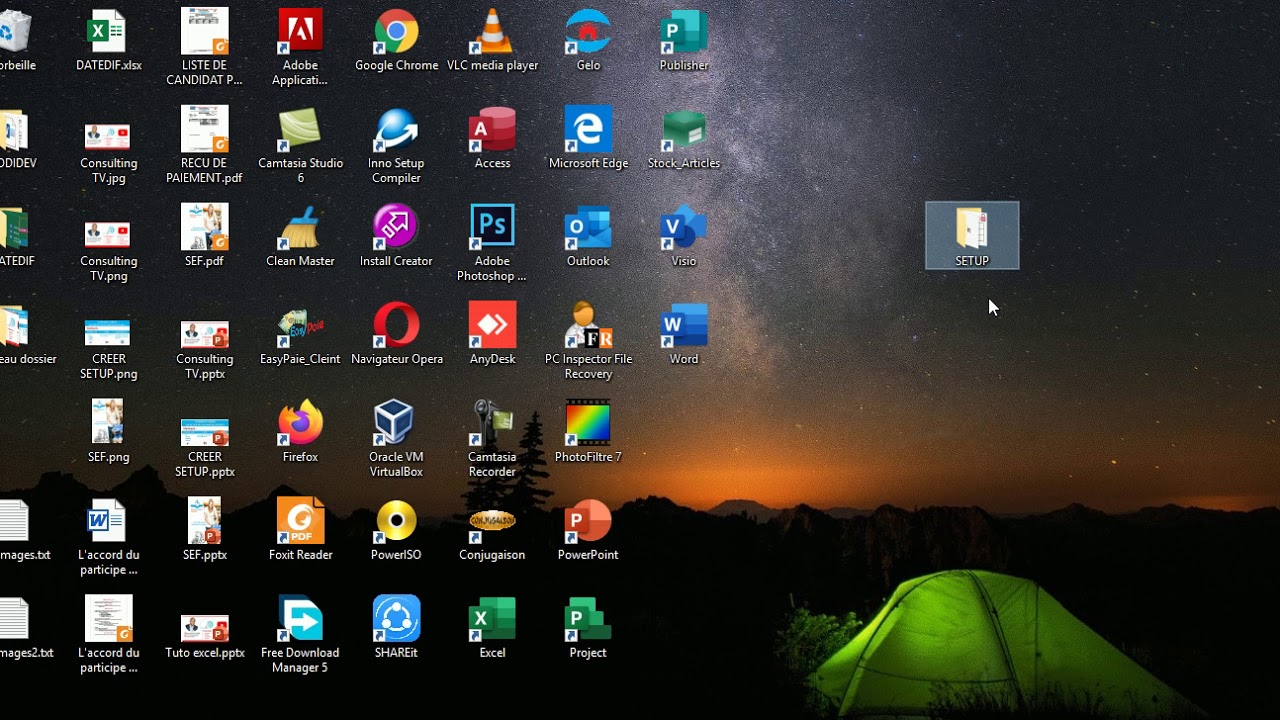Select PC Inspector File Recovery icon
Viewport: 1280px width, 720px height.
(x=588, y=326)
